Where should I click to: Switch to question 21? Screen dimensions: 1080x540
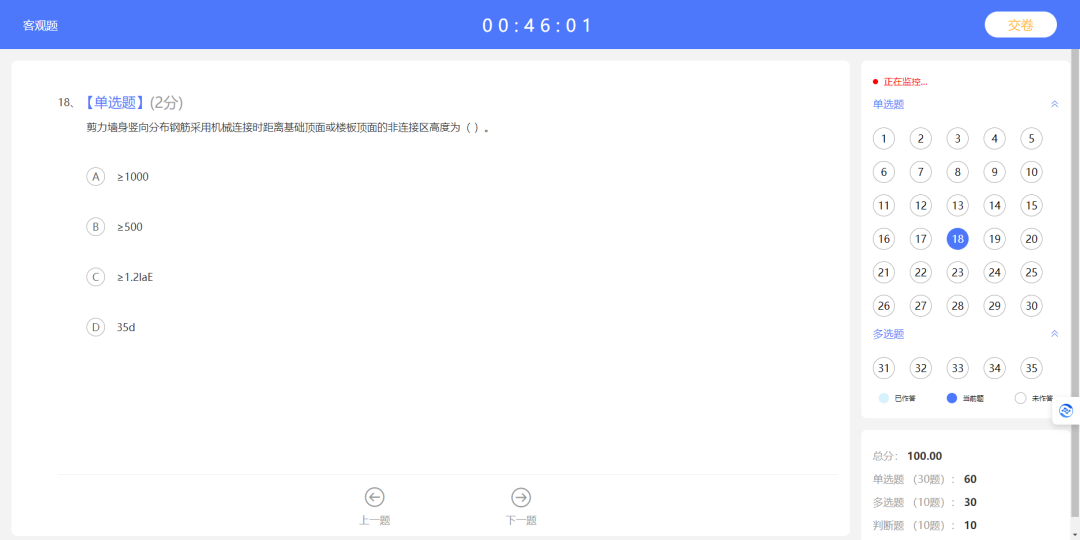tap(884, 272)
